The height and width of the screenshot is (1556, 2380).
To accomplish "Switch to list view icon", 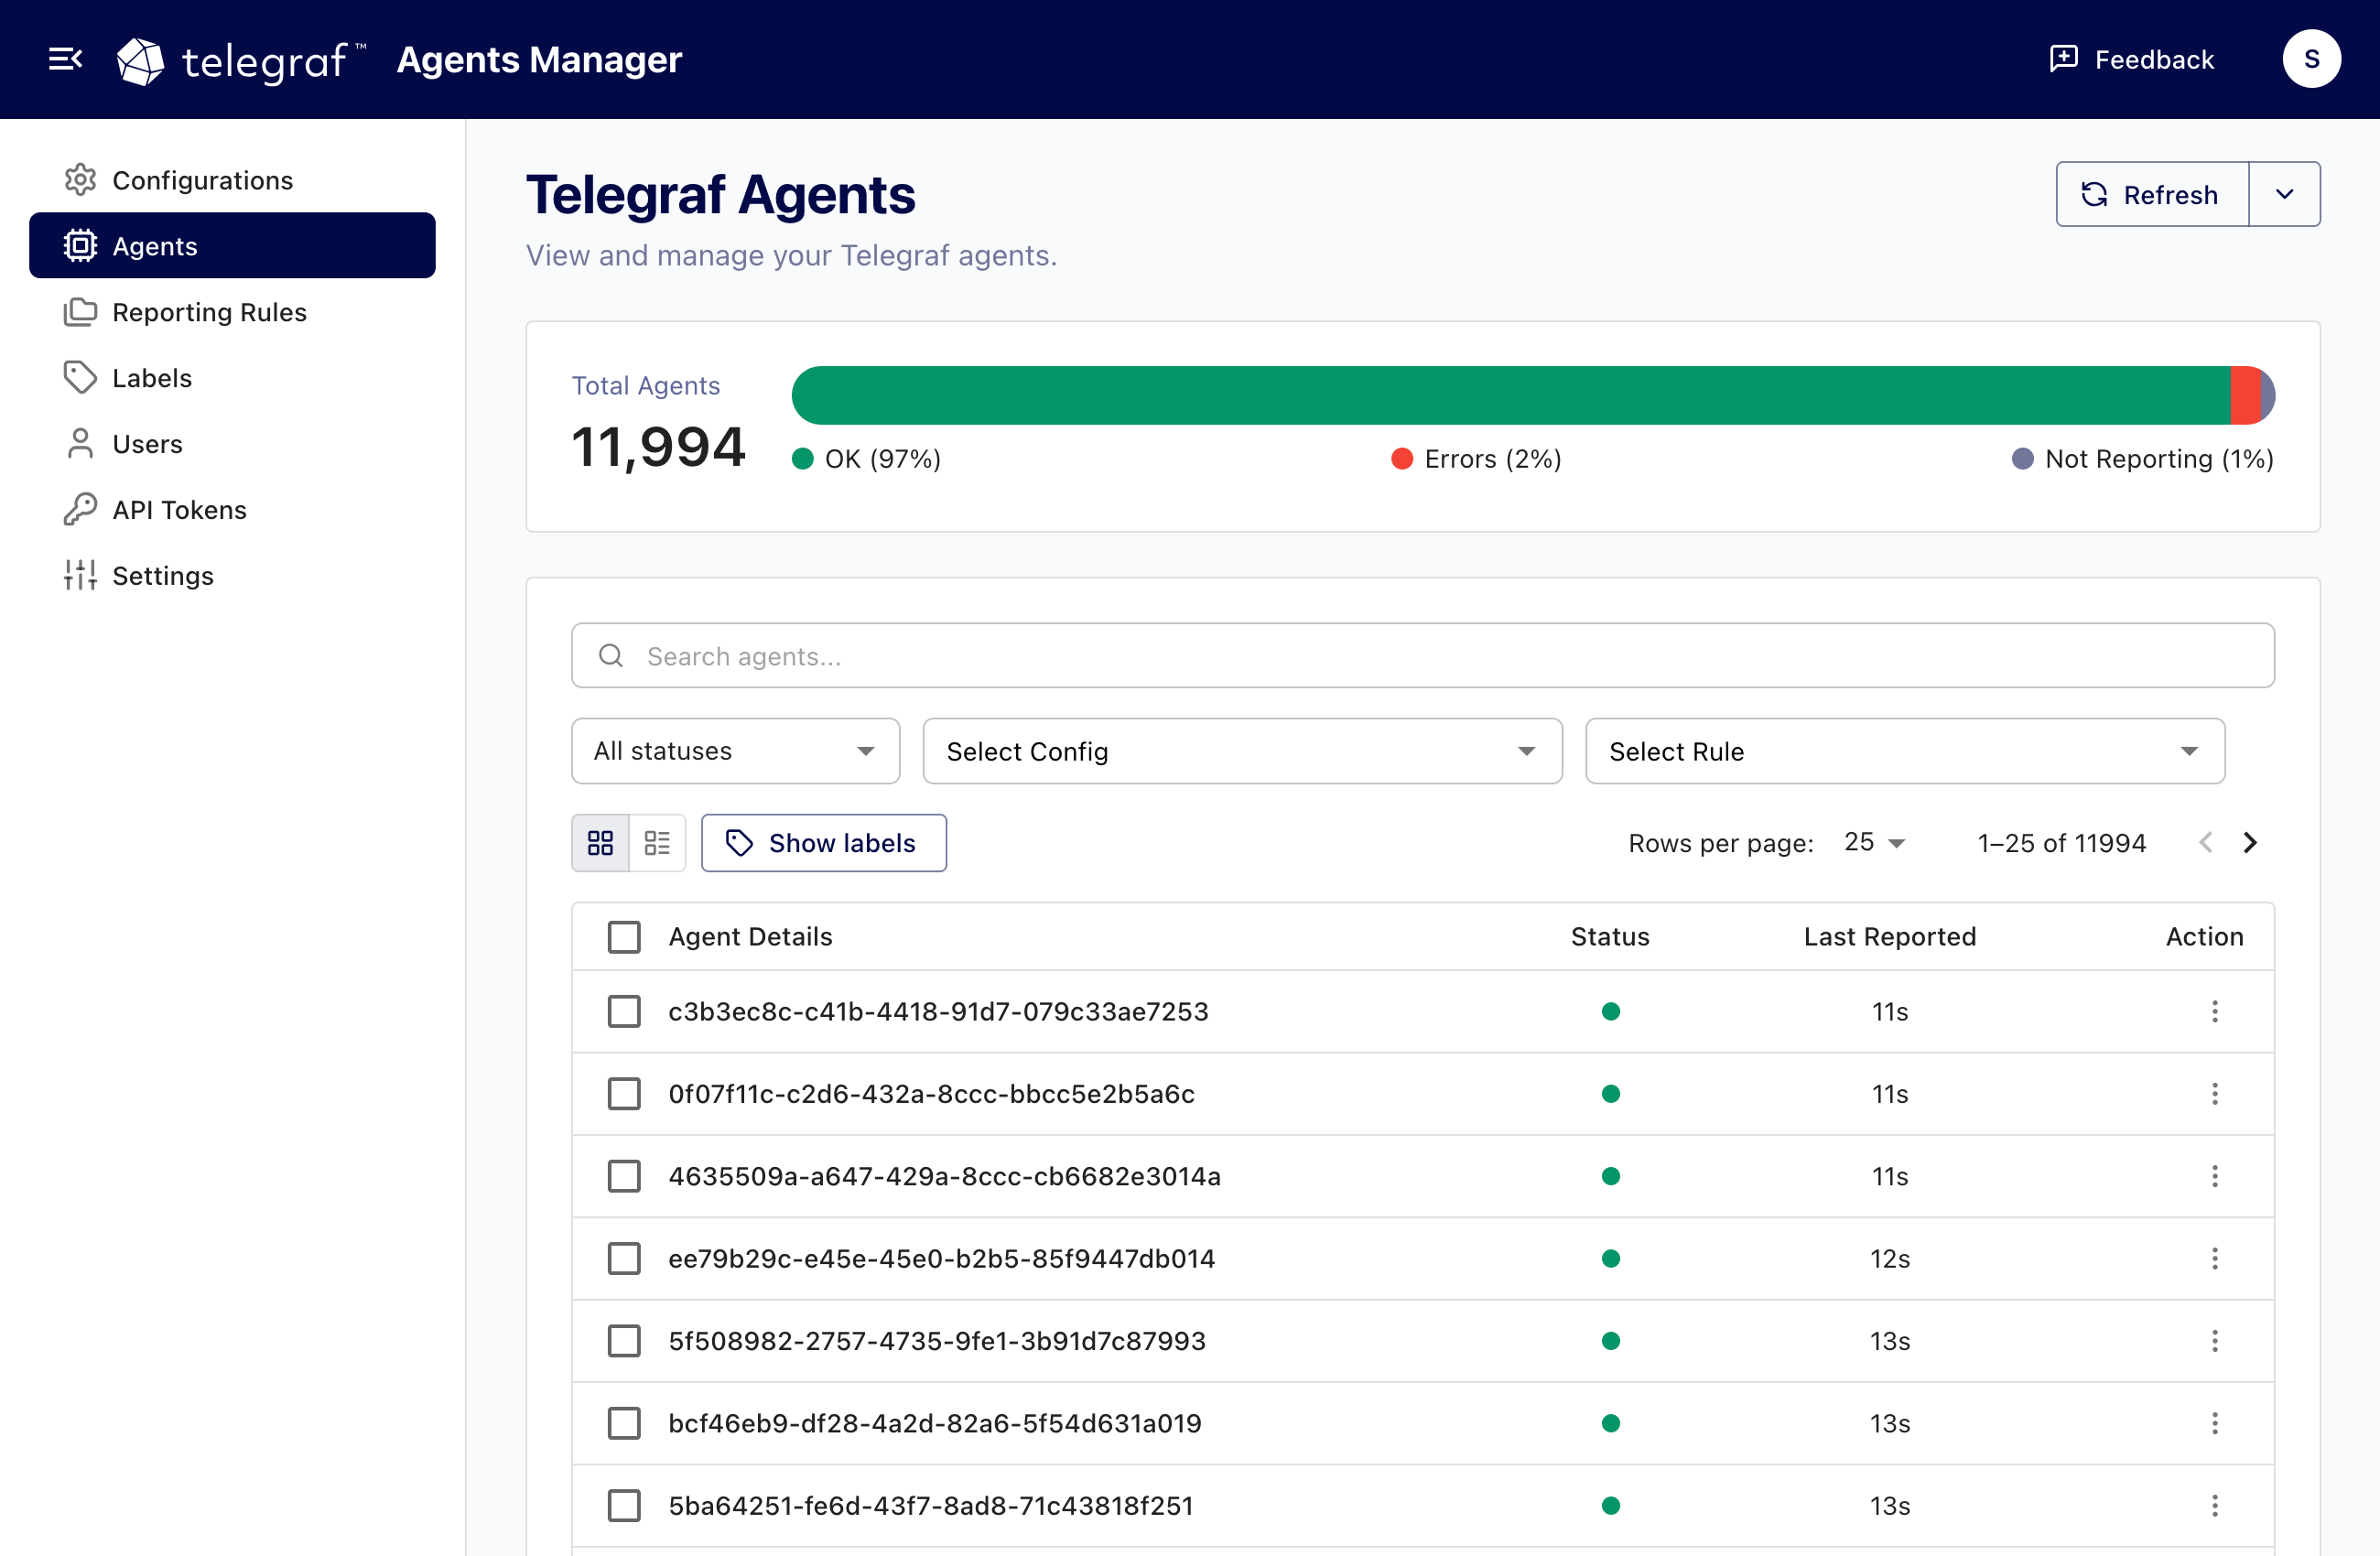I will tap(657, 843).
